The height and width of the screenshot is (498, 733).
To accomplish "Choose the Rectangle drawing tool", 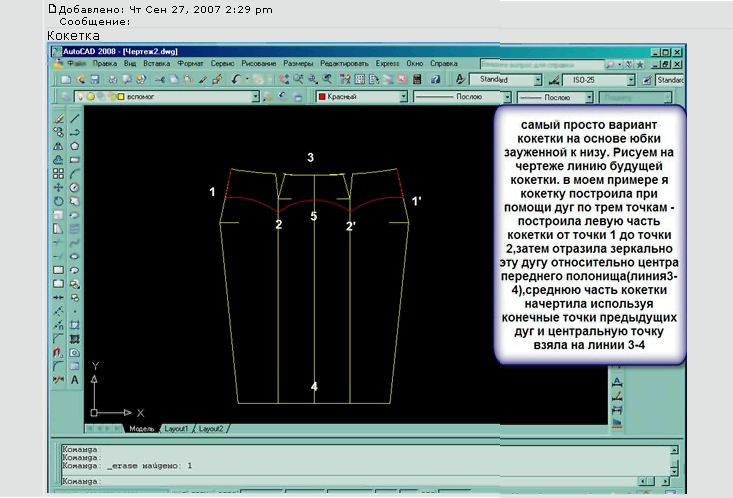I will [73, 159].
